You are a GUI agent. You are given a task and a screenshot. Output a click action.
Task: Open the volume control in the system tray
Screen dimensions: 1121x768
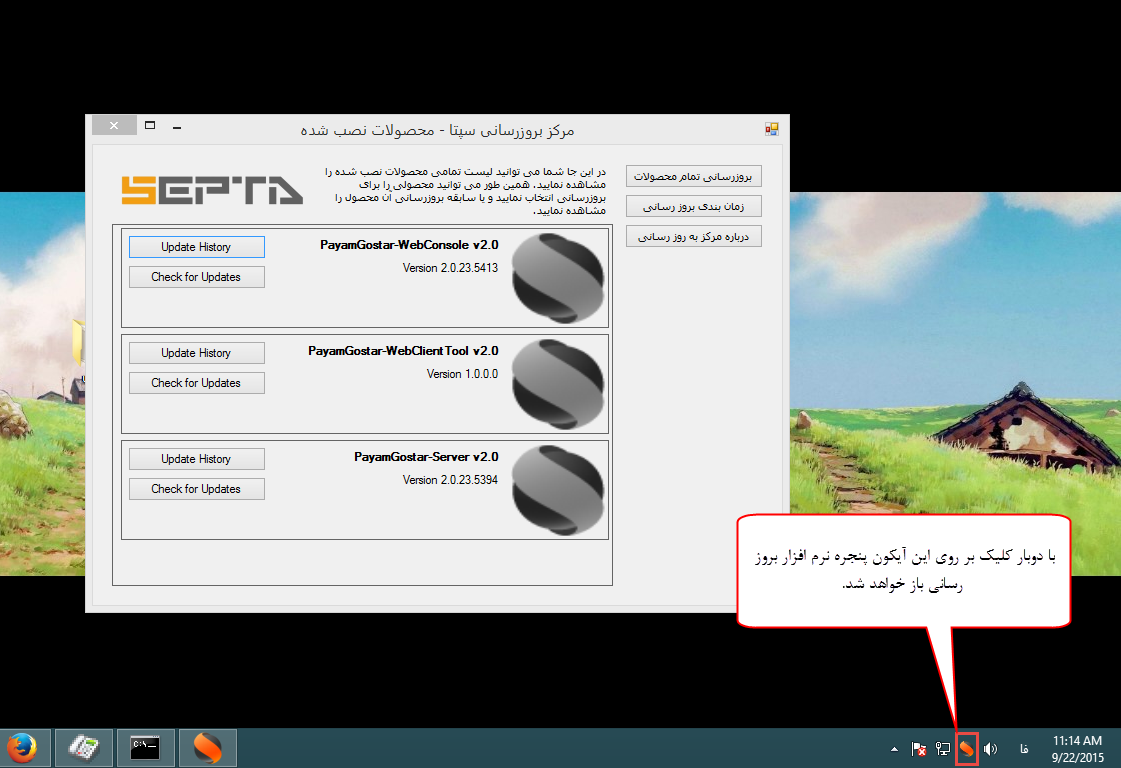(990, 749)
